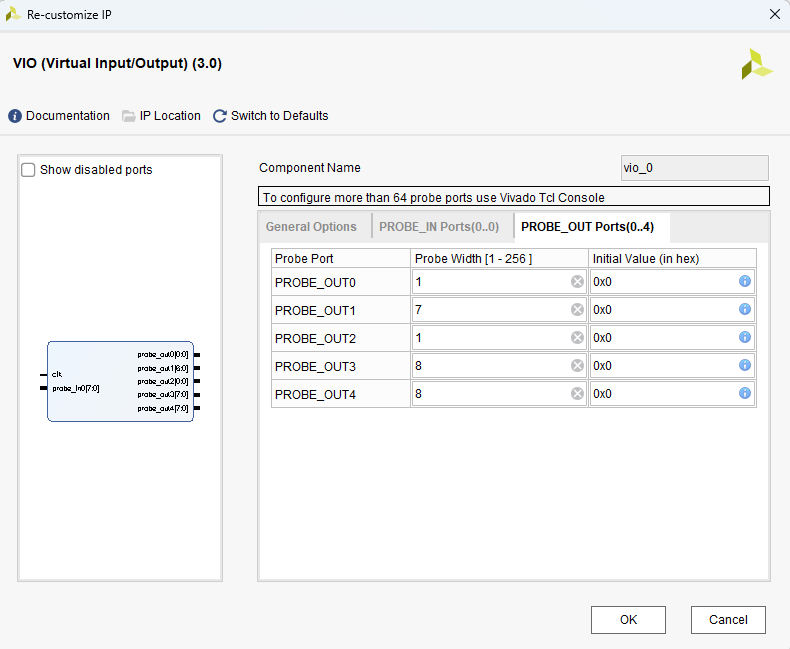Image resolution: width=790 pixels, height=649 pixels.
Task: Select the clk port in the diagram
Action: pyautogui.click(x=56, y=374)
